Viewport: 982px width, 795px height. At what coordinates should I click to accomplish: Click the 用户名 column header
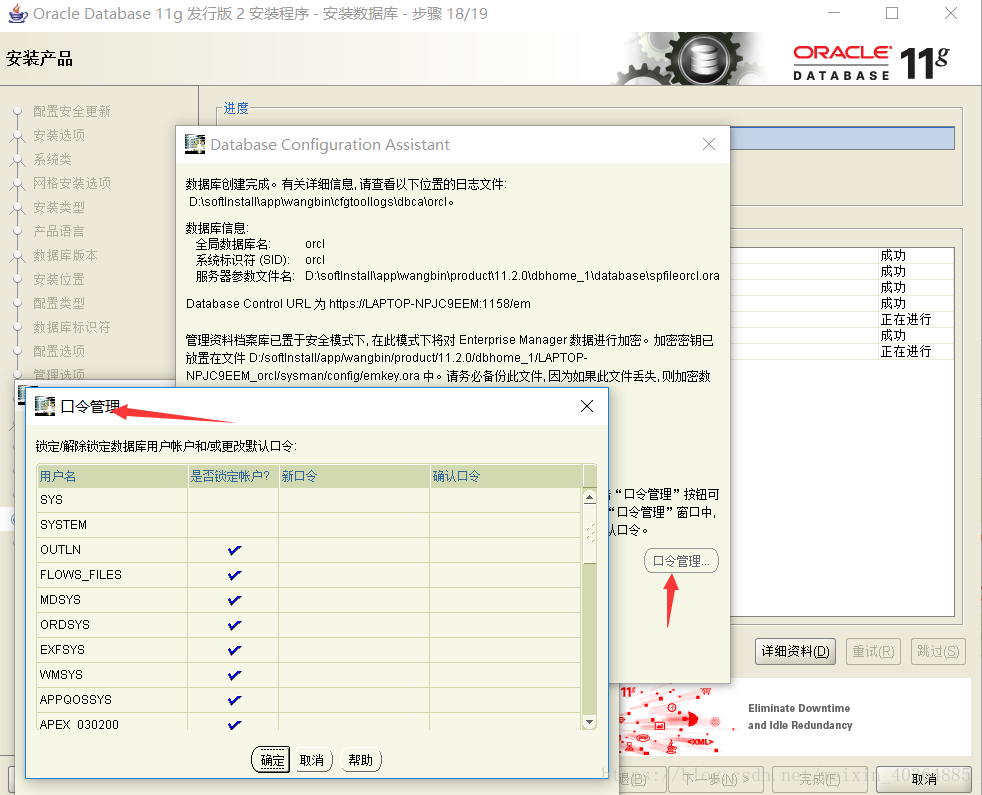113,476
